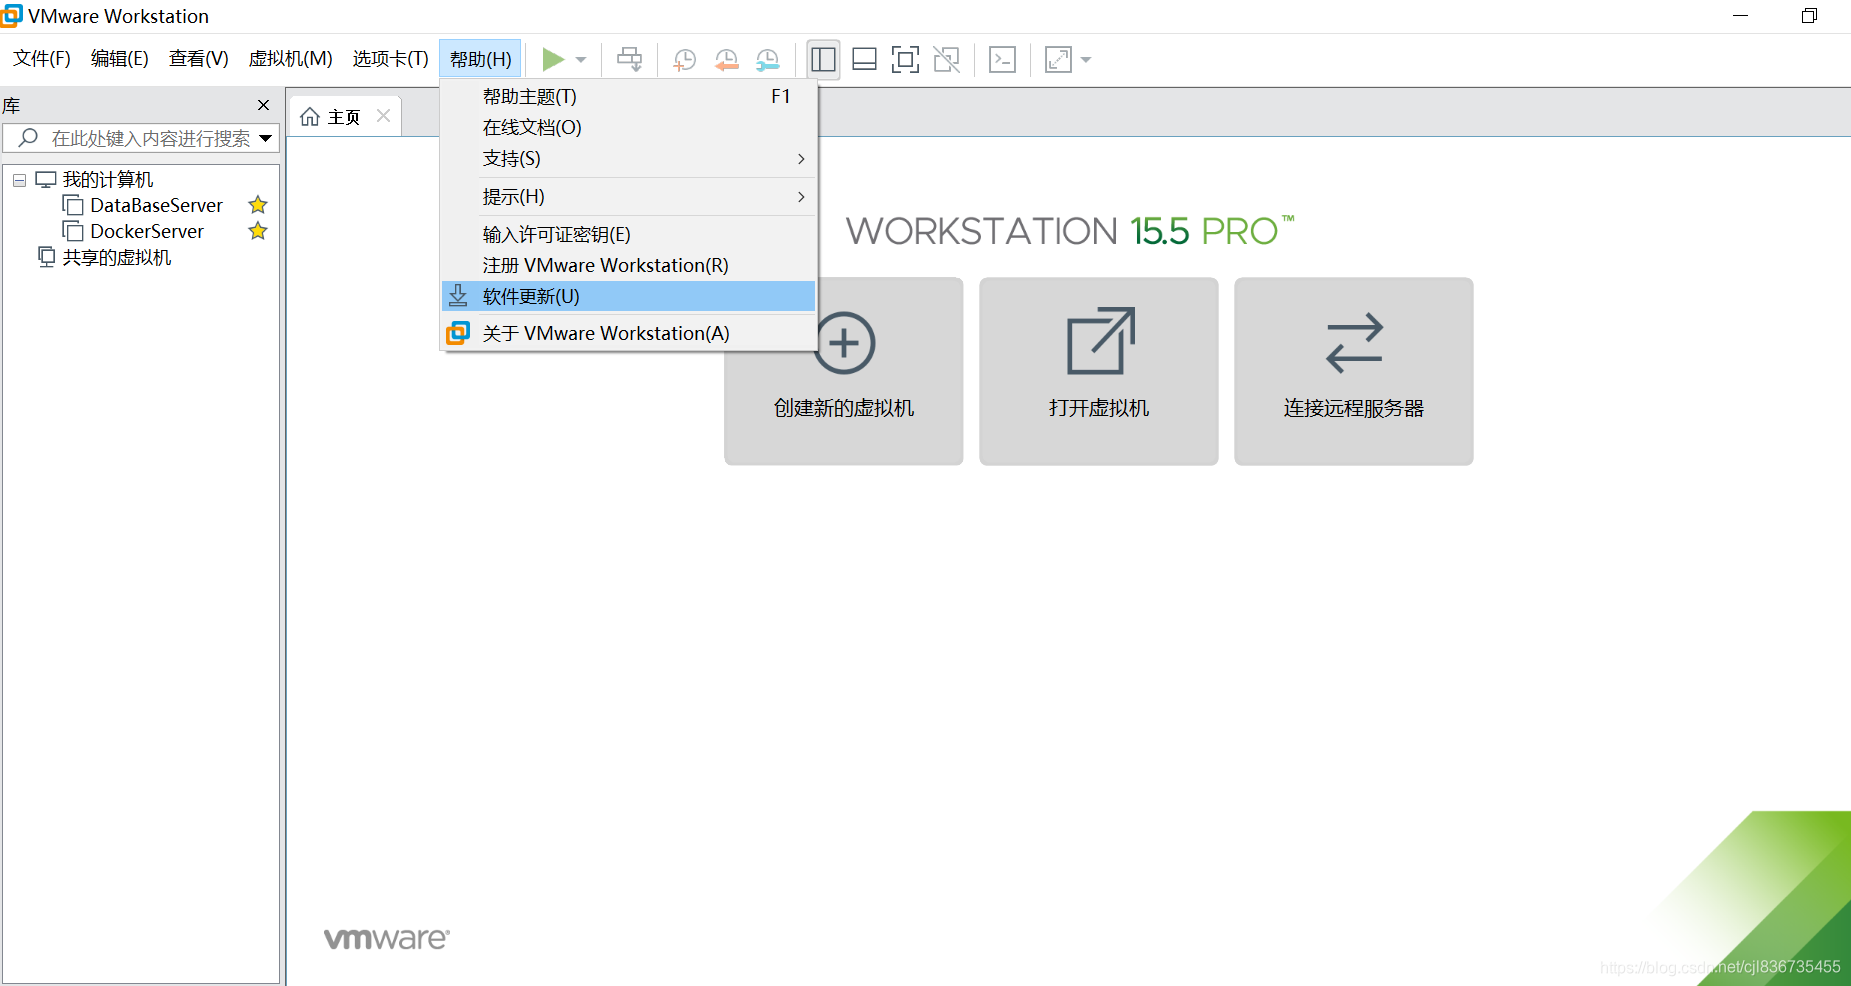
Task: Open the 文件(F) menu
Action: [42, 59]
